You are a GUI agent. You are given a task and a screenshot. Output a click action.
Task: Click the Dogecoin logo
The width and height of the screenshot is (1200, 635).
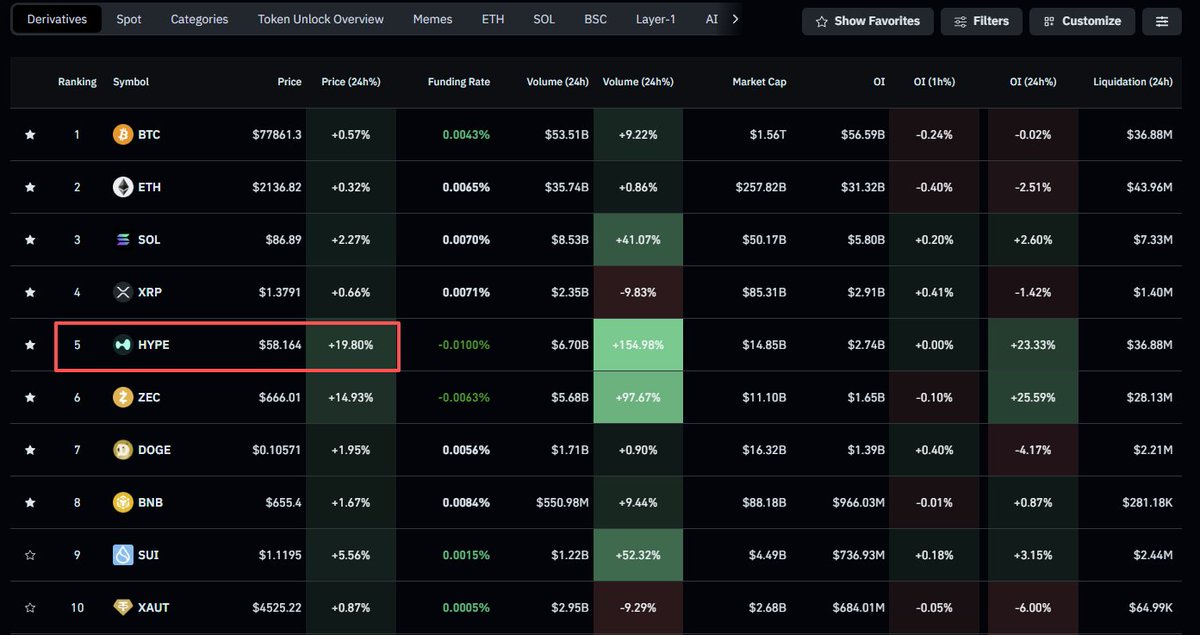pos(122,450)
